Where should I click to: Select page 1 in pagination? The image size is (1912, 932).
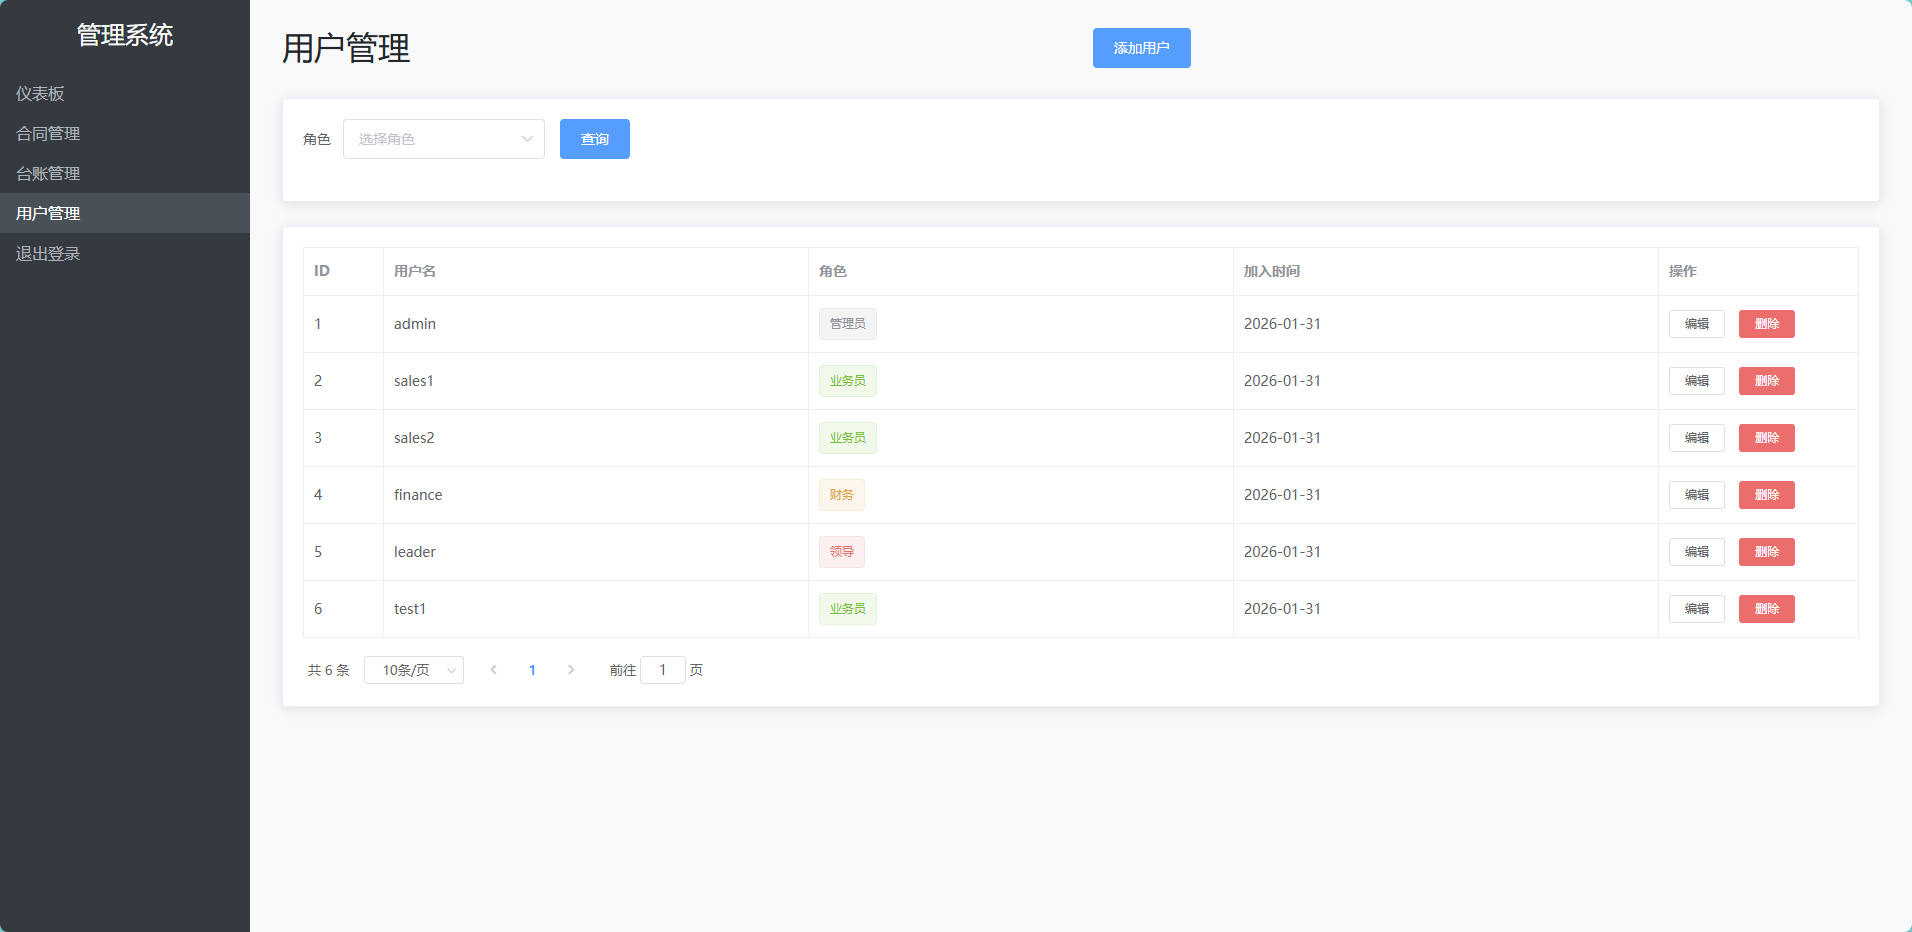(532, 670)
